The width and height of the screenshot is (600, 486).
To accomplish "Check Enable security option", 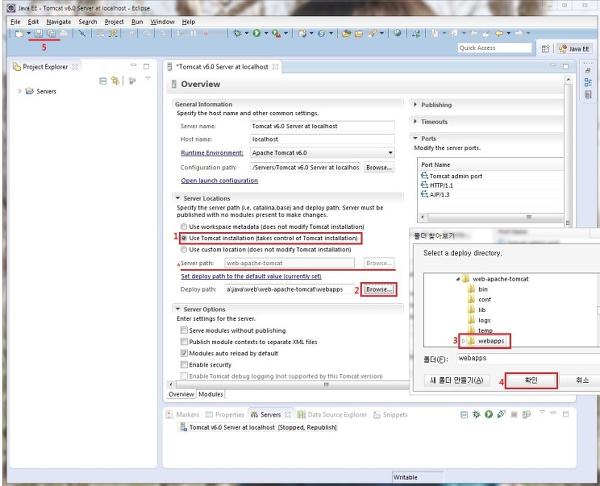I will [x=184, y=365].
